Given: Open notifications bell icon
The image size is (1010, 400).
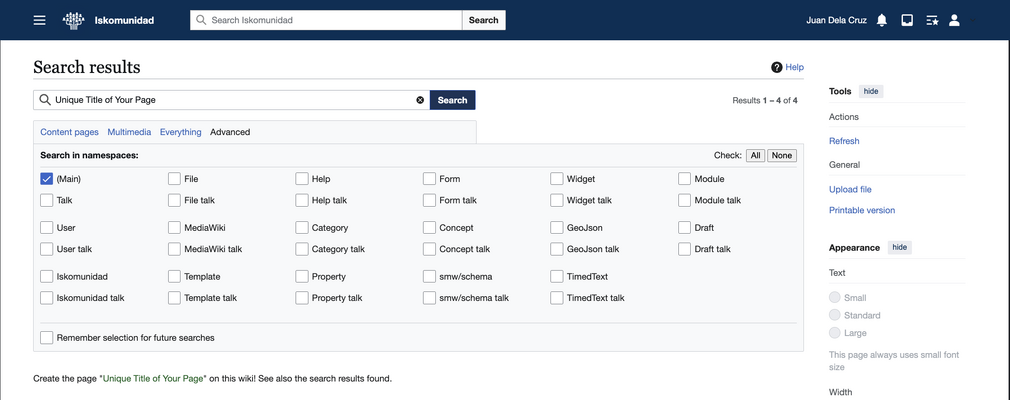Looking at the screenshot, I should pyautogui.click(x=882, y=20).
